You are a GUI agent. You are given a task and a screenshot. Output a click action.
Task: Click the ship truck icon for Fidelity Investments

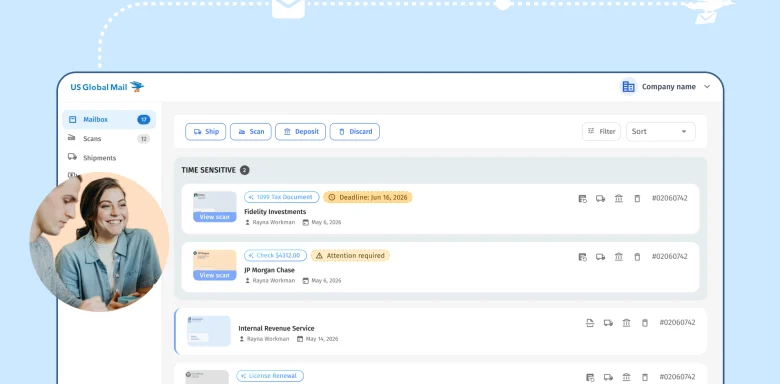pos(600,198)
